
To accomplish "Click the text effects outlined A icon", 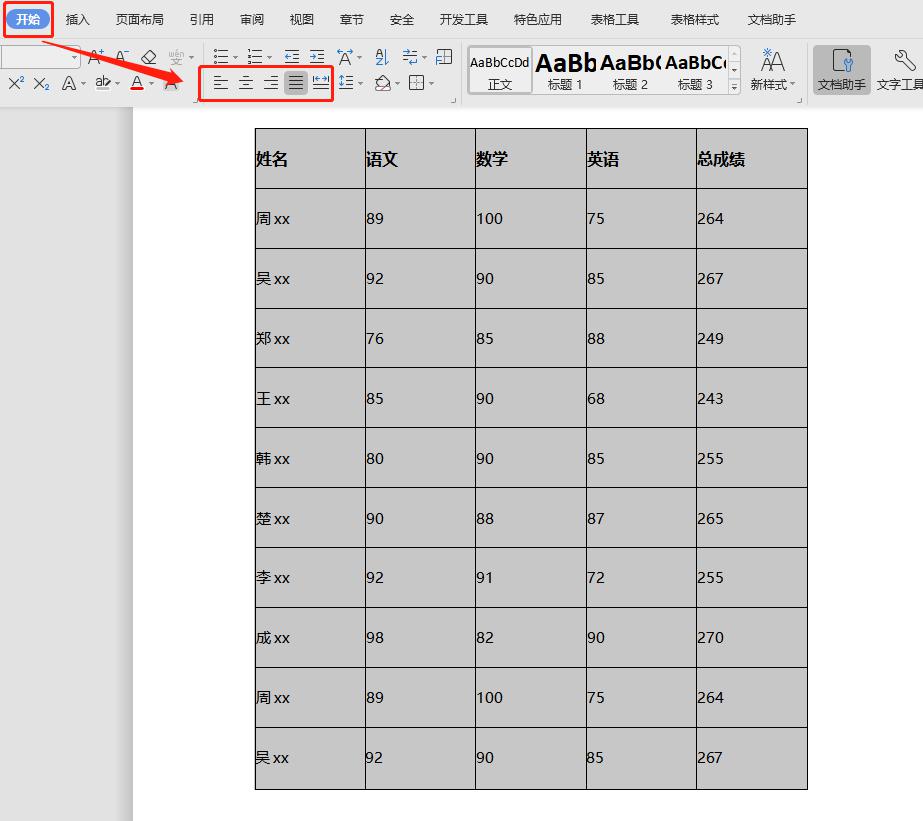I will pos(69,83).
